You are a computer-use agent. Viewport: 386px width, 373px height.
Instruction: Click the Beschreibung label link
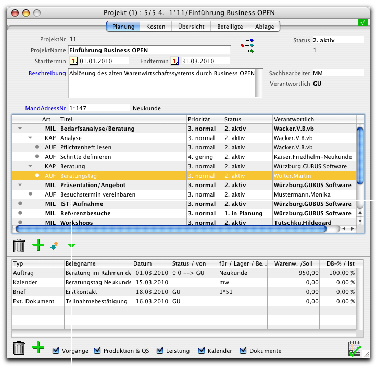pyautogui.click(x=47, y=73)
